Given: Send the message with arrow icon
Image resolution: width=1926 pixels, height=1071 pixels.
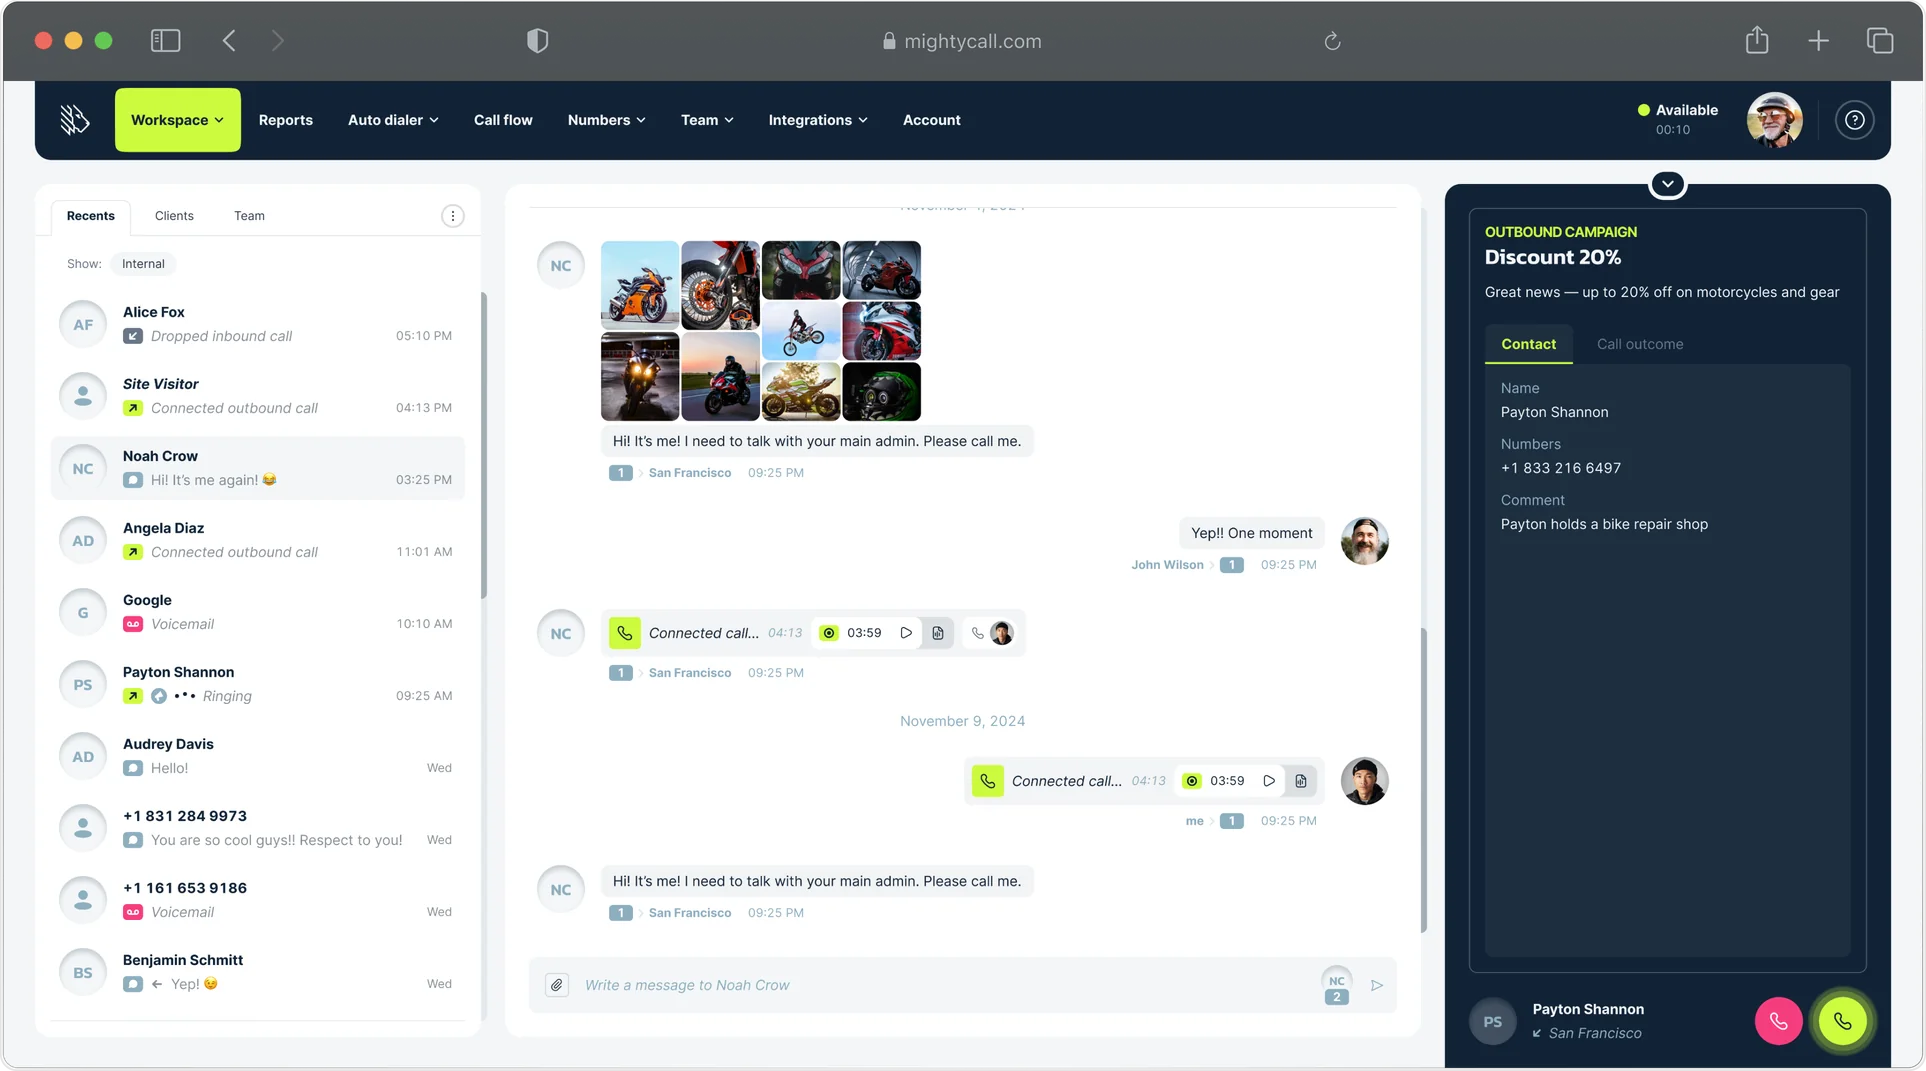Looking at the screenshot, I should coord(1377,985).
